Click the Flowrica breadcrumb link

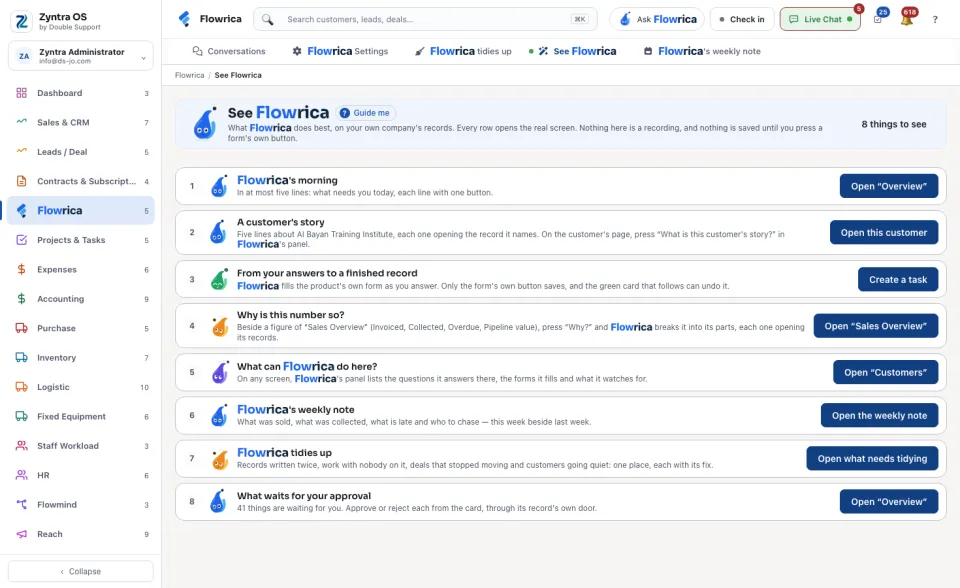pyautogui.click(x=189, y=75)
